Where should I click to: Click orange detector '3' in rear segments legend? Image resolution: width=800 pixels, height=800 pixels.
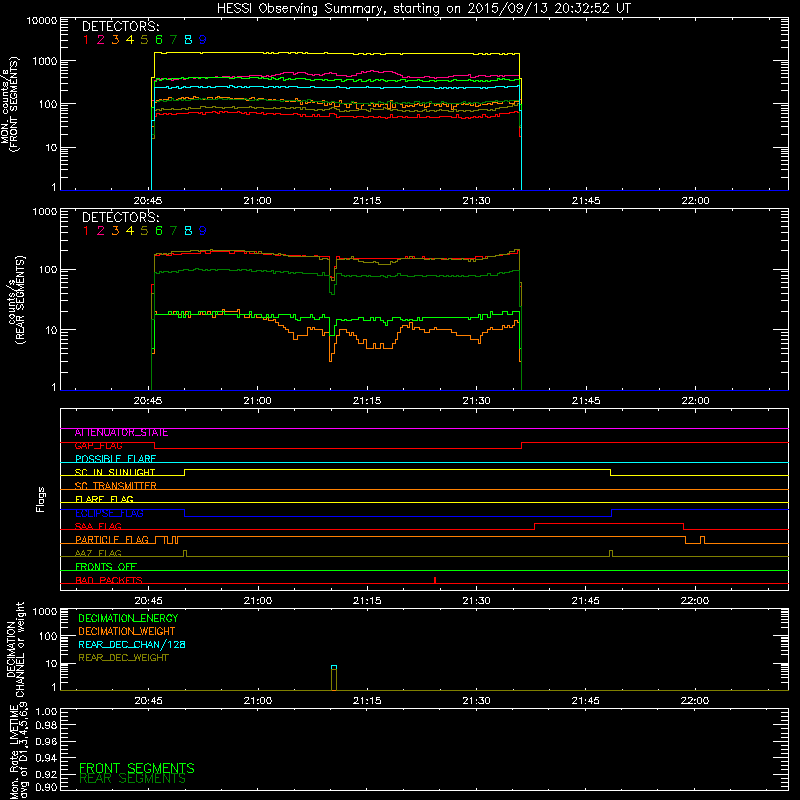coord(115,231)
